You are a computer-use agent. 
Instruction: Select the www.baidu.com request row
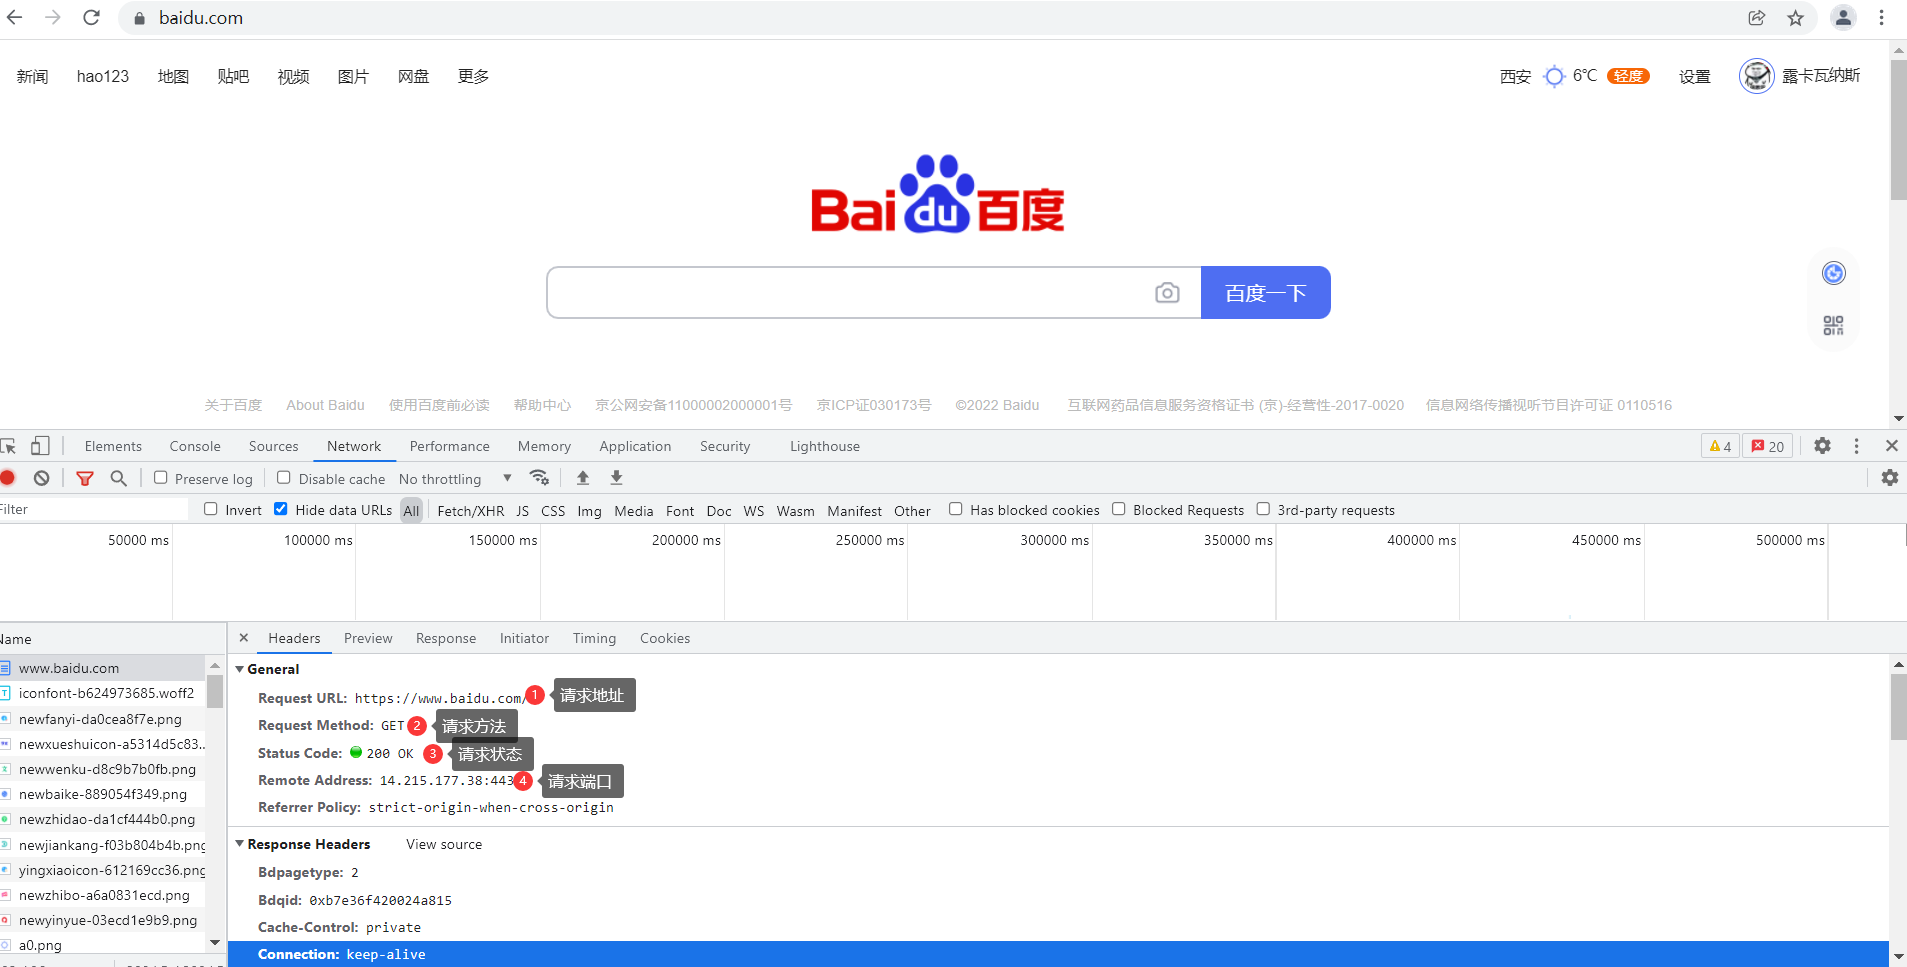103,668
